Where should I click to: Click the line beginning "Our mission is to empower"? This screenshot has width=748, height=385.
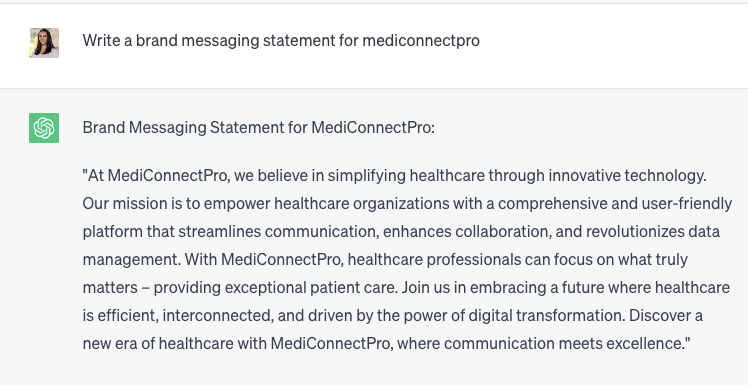[407, 204]
